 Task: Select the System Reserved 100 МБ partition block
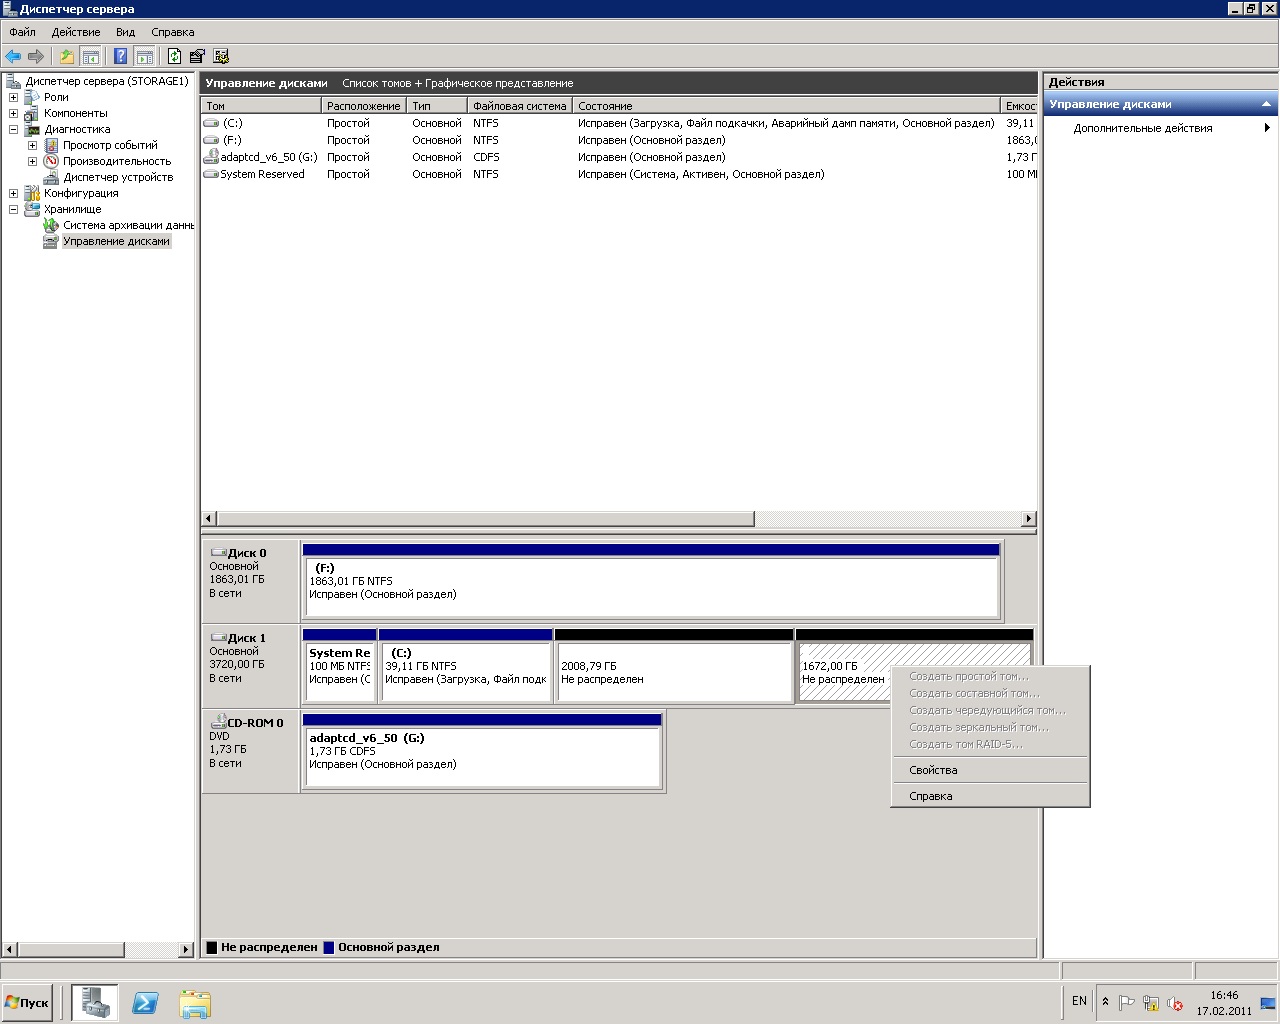(x=340, y=666)
